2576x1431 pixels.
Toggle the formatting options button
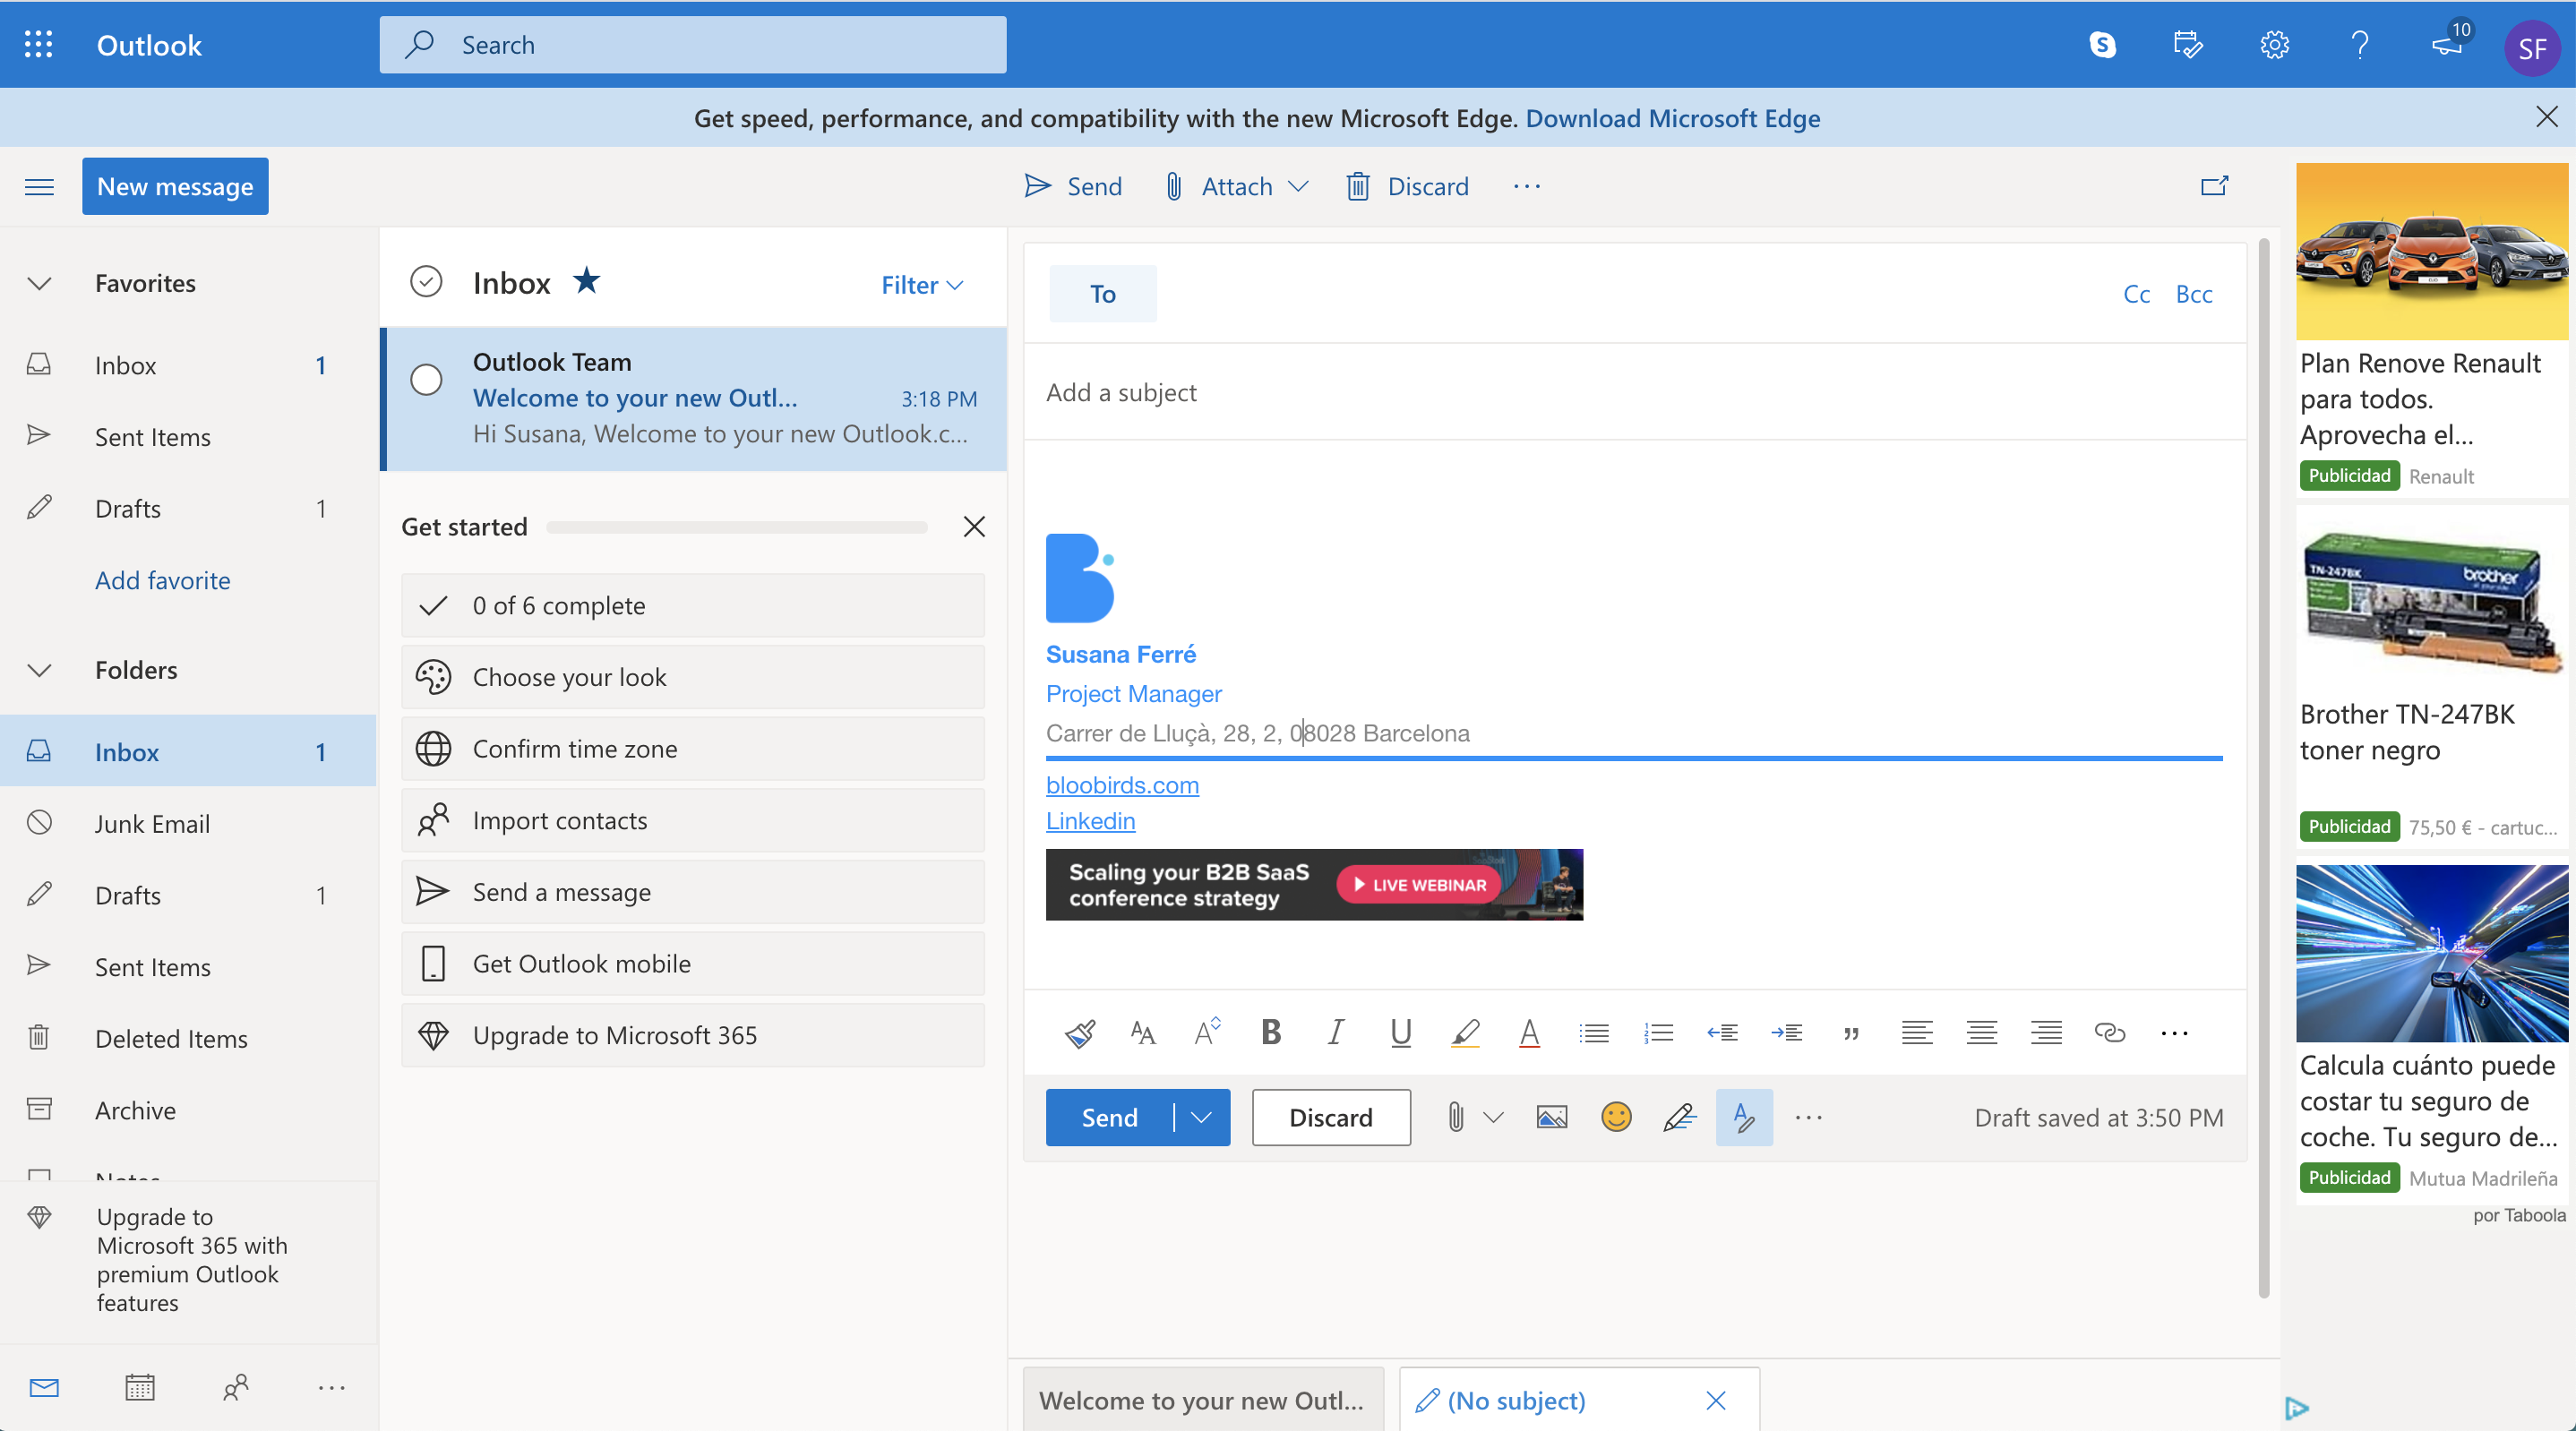point(1744,1117)
